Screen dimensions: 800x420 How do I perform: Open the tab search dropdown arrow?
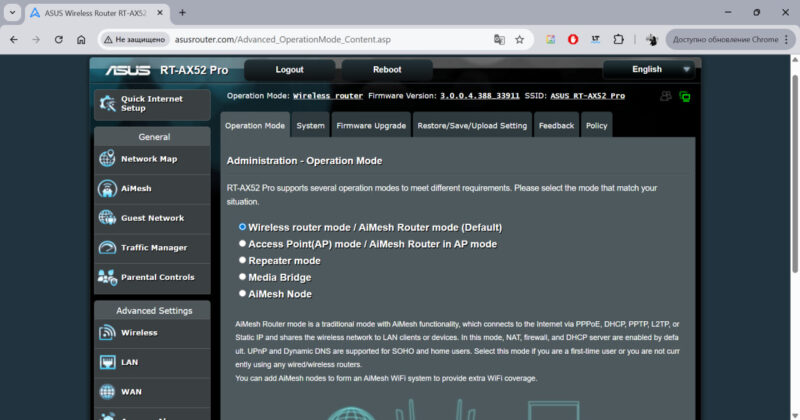click(12, 13)
